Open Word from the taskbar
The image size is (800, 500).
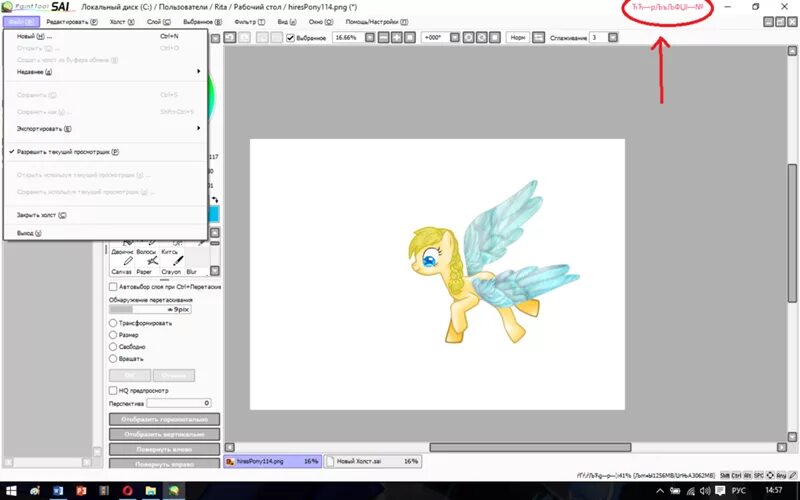(58, 491)
